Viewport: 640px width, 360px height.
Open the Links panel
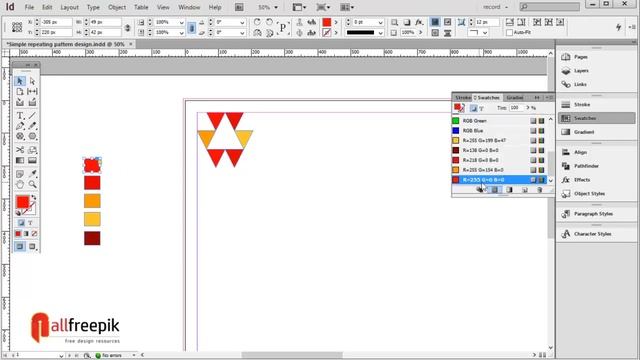coord(580,84)
